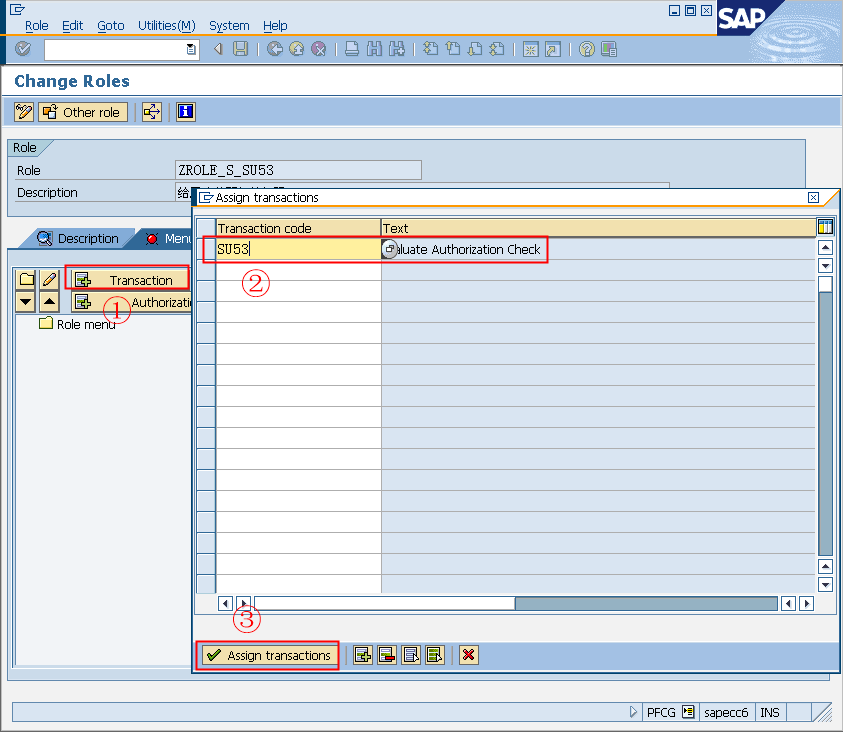Click the yellow Exit icon

[x=297, y=49]
